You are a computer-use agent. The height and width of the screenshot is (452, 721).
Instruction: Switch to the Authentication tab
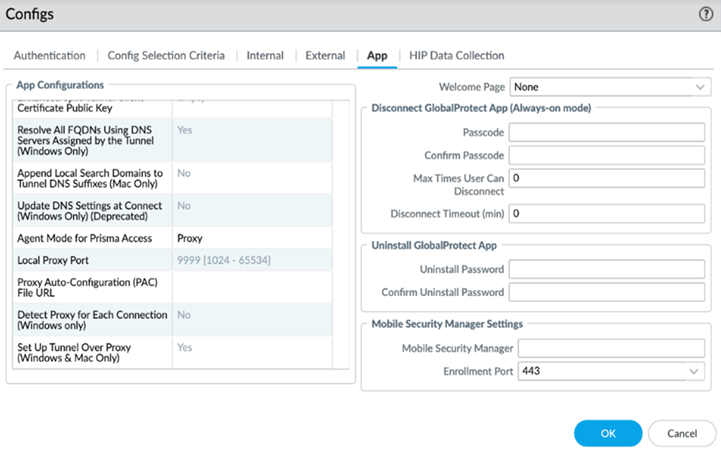pyautogui.click(x=49, y=55)
